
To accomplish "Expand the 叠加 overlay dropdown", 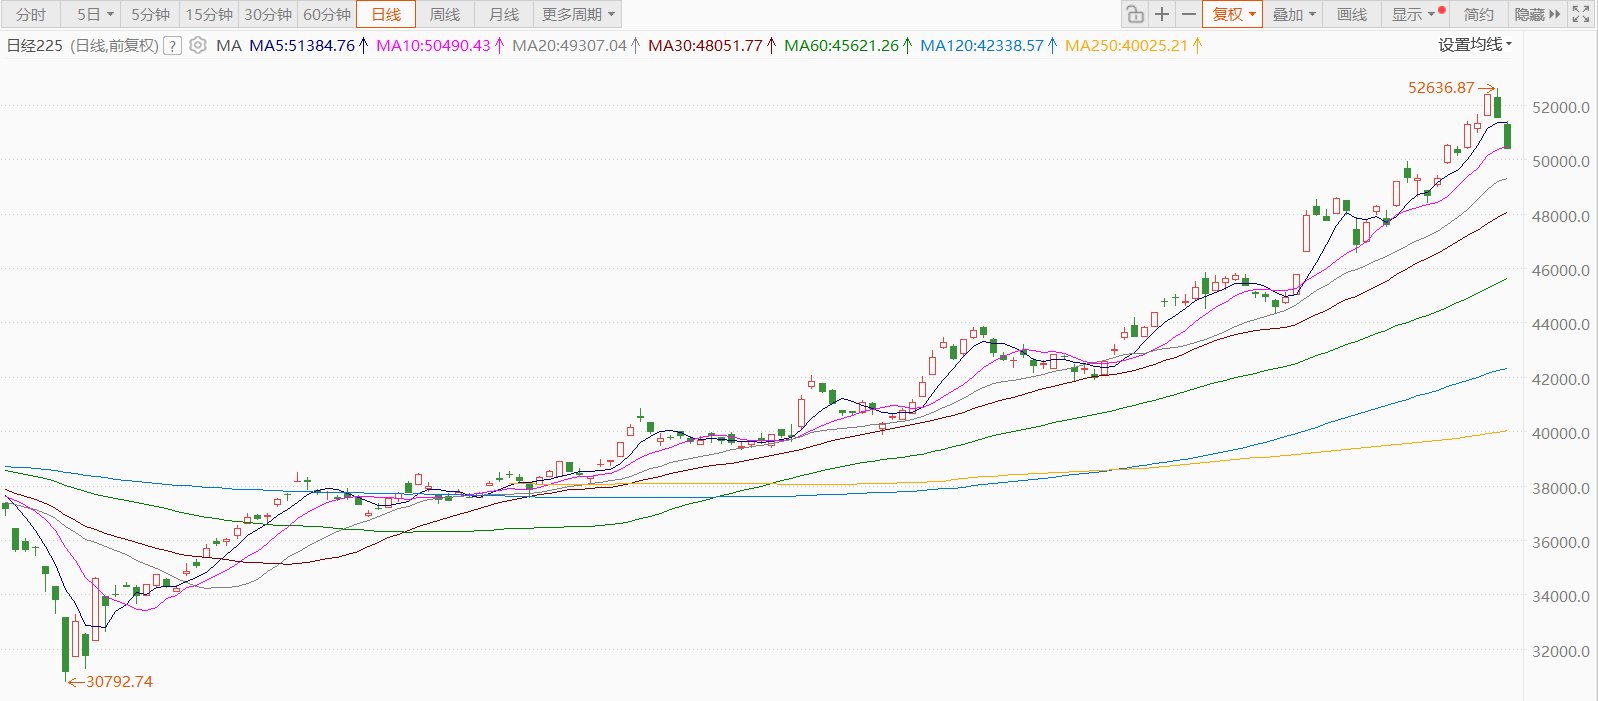I will pos(1294,14).
